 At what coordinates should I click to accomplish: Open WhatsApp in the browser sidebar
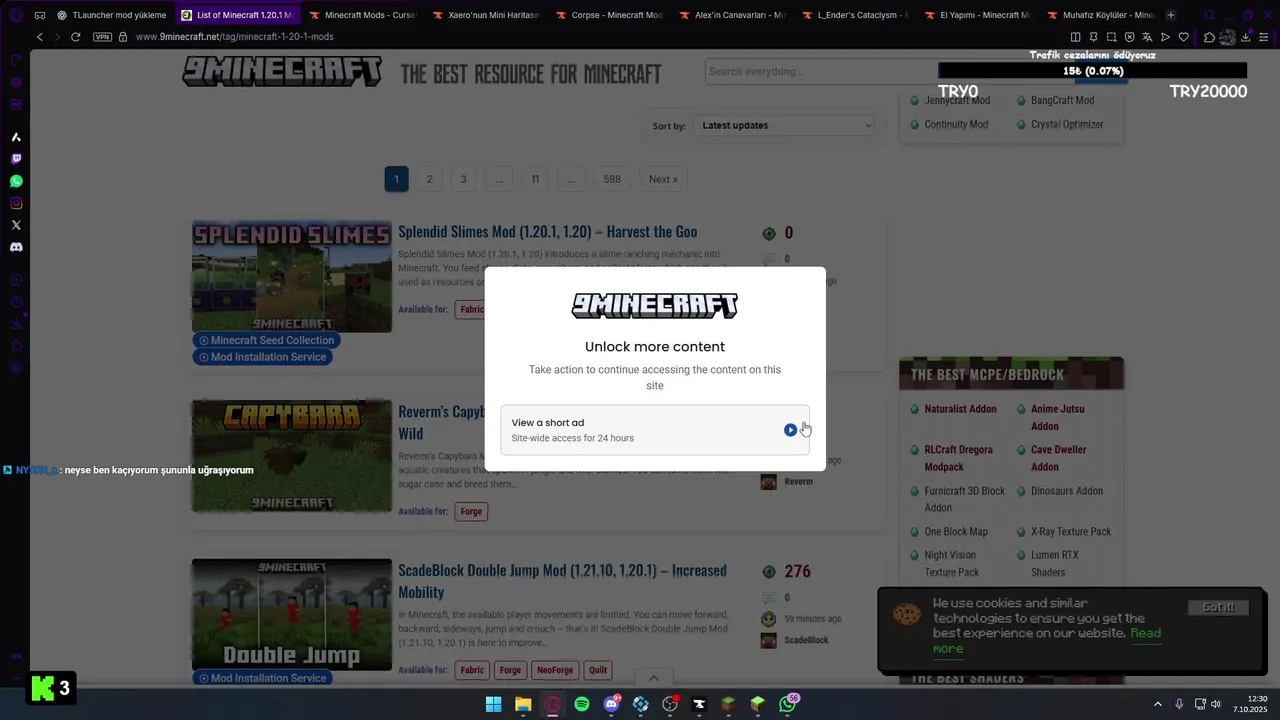click(16, 181)
